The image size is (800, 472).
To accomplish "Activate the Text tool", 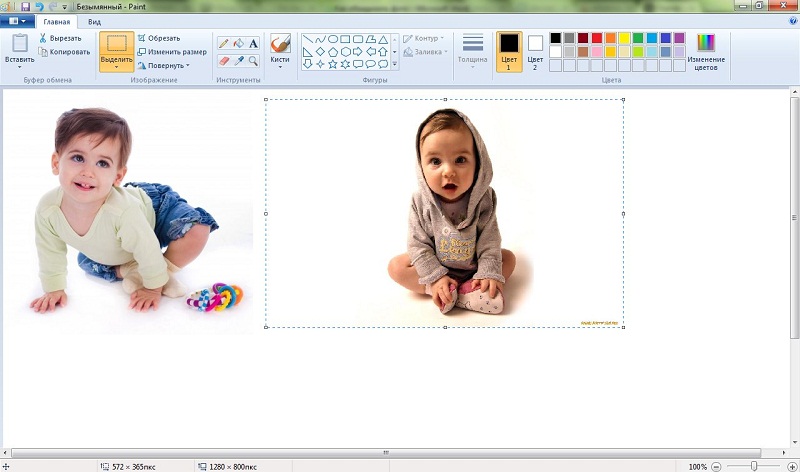I will point(253,44).
